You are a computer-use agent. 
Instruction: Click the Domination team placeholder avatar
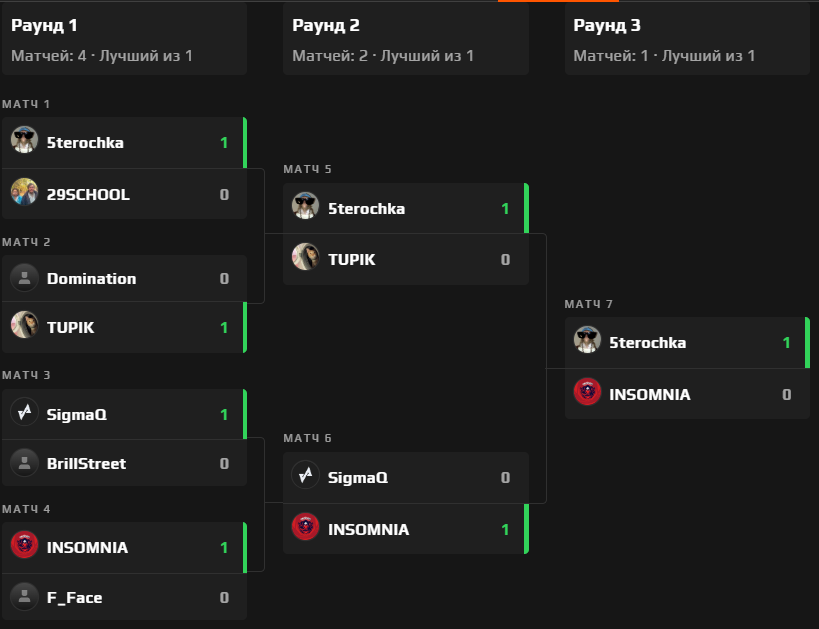tap(24, 278)
